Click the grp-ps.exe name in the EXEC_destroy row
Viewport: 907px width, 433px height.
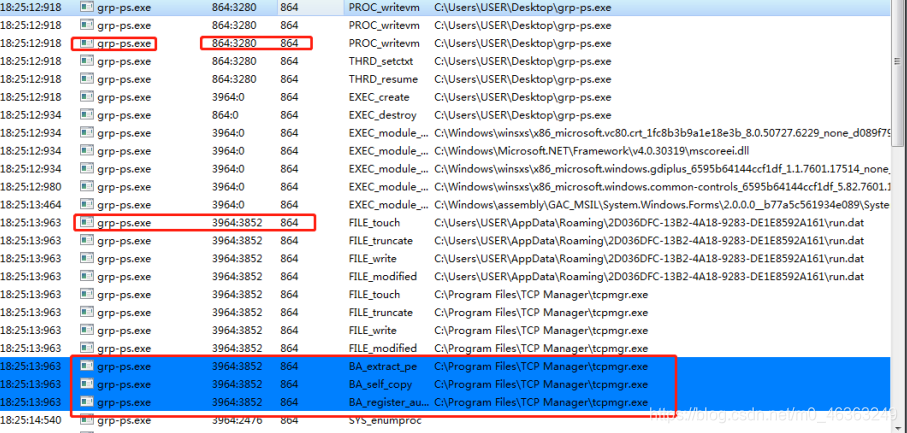pos(124,115)
